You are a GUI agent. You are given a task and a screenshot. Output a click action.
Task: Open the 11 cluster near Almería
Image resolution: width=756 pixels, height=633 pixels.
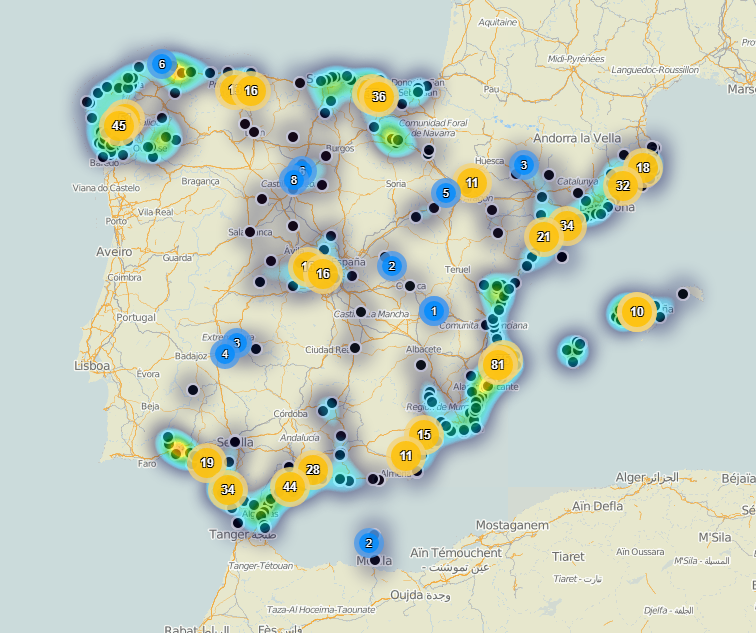pyautogui.click(x=406, y=456)
